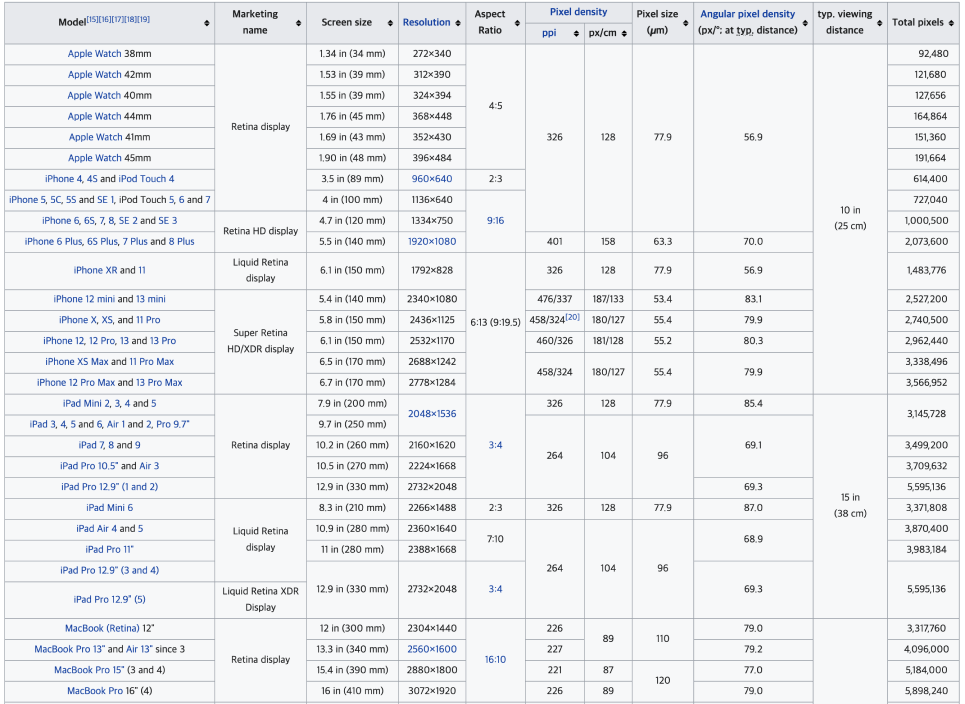Sort by Total pixels sort arrows
Image resolution: width=965 pixels, height=704 pixels.
[951, 23]
